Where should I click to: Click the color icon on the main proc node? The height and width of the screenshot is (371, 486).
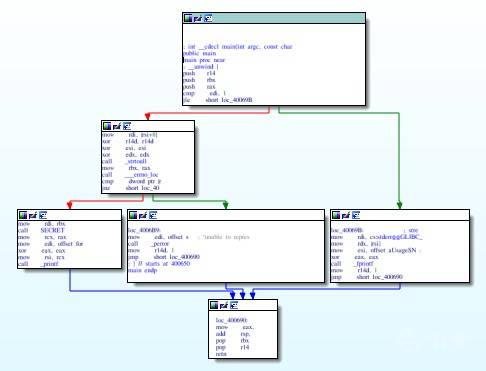point(188,18)
